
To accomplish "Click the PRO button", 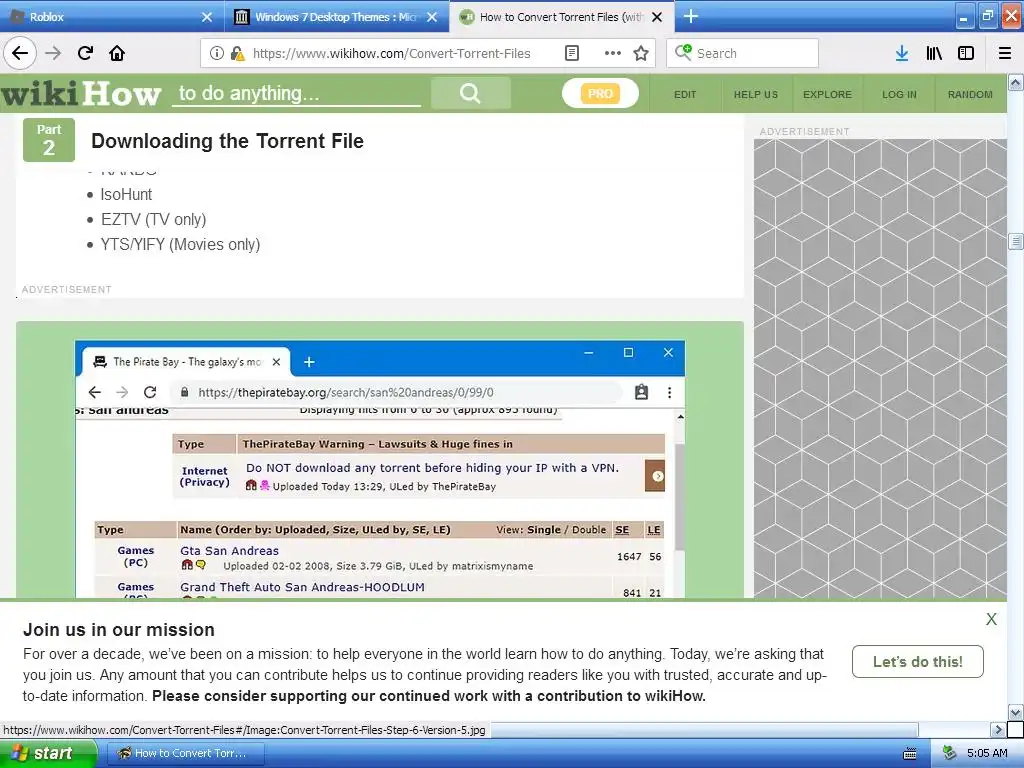I will [x=600, y=93].
